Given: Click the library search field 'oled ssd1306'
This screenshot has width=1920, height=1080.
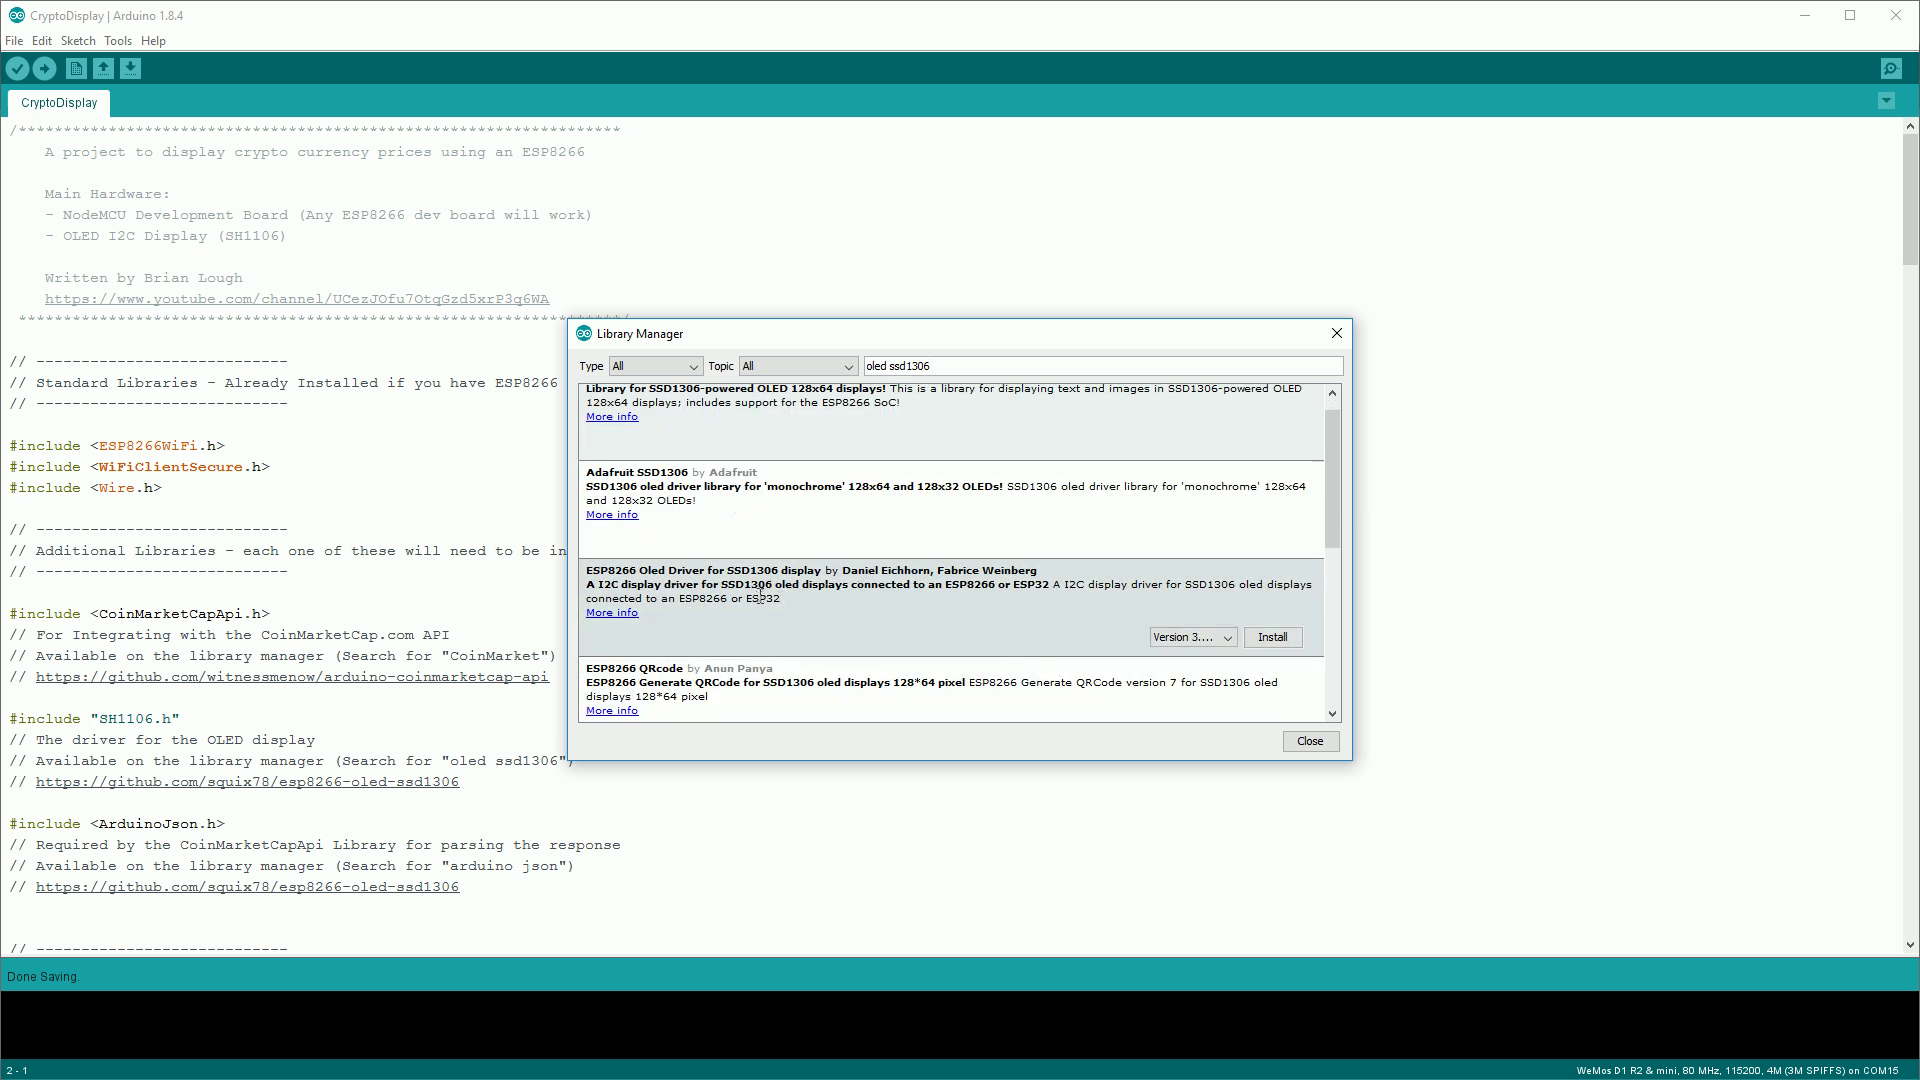Looking at the screenshot, I should coord(1100,366).
